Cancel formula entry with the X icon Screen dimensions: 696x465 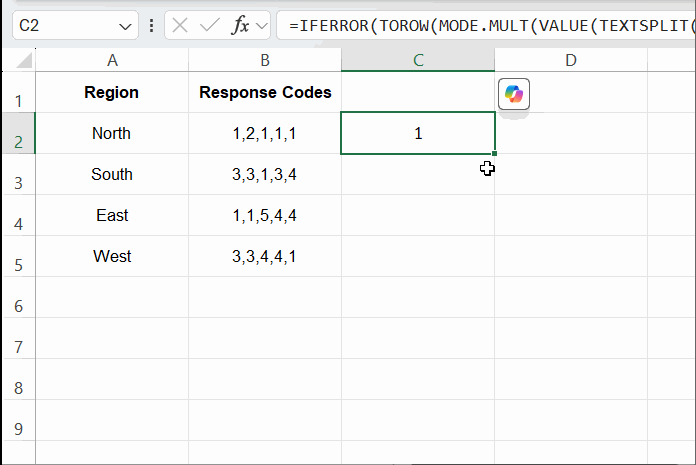coord(180,26)
